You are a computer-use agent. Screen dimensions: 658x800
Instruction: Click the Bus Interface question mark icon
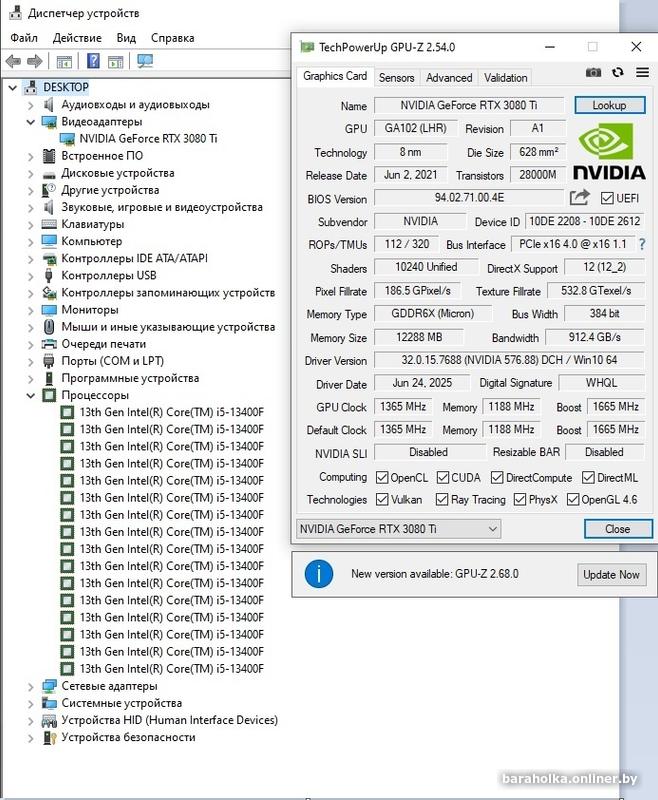pyautogui.click(x=642, y=244)
